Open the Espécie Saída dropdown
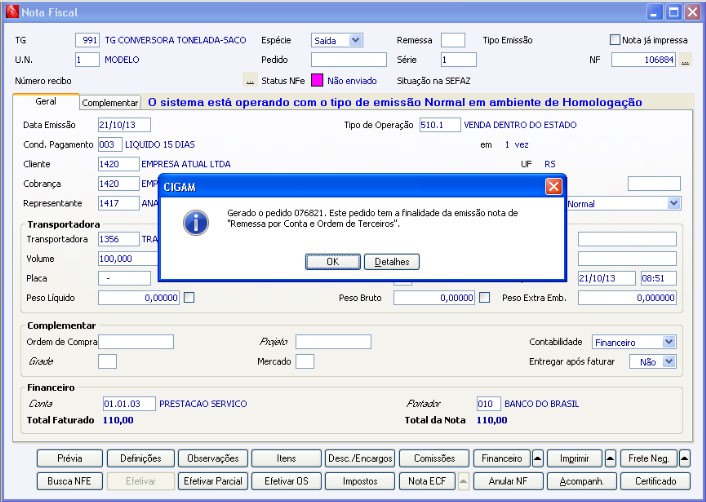706x502 pixels. tap(356, 40)
